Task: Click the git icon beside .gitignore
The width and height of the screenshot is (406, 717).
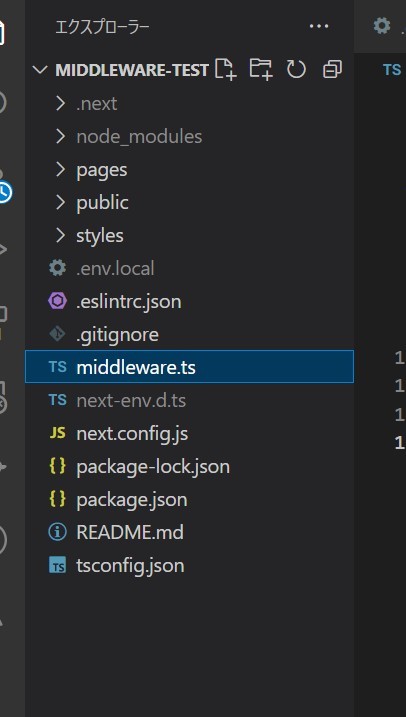Action: pos(58,334)
